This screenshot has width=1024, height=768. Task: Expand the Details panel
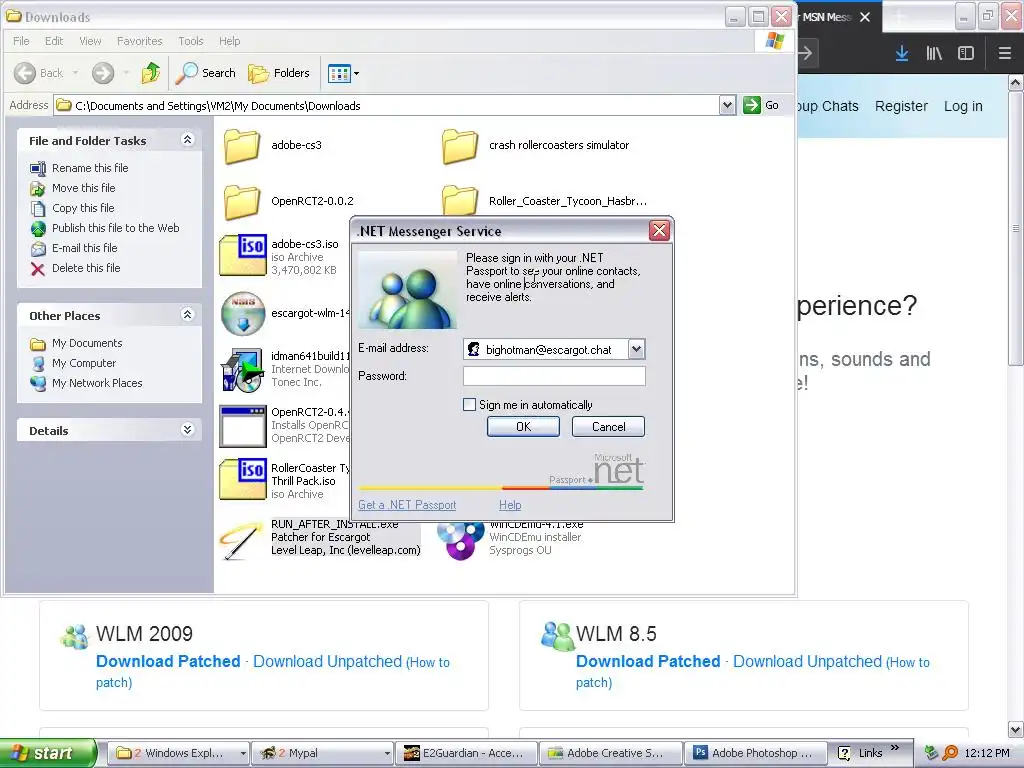tap(187, 430)
